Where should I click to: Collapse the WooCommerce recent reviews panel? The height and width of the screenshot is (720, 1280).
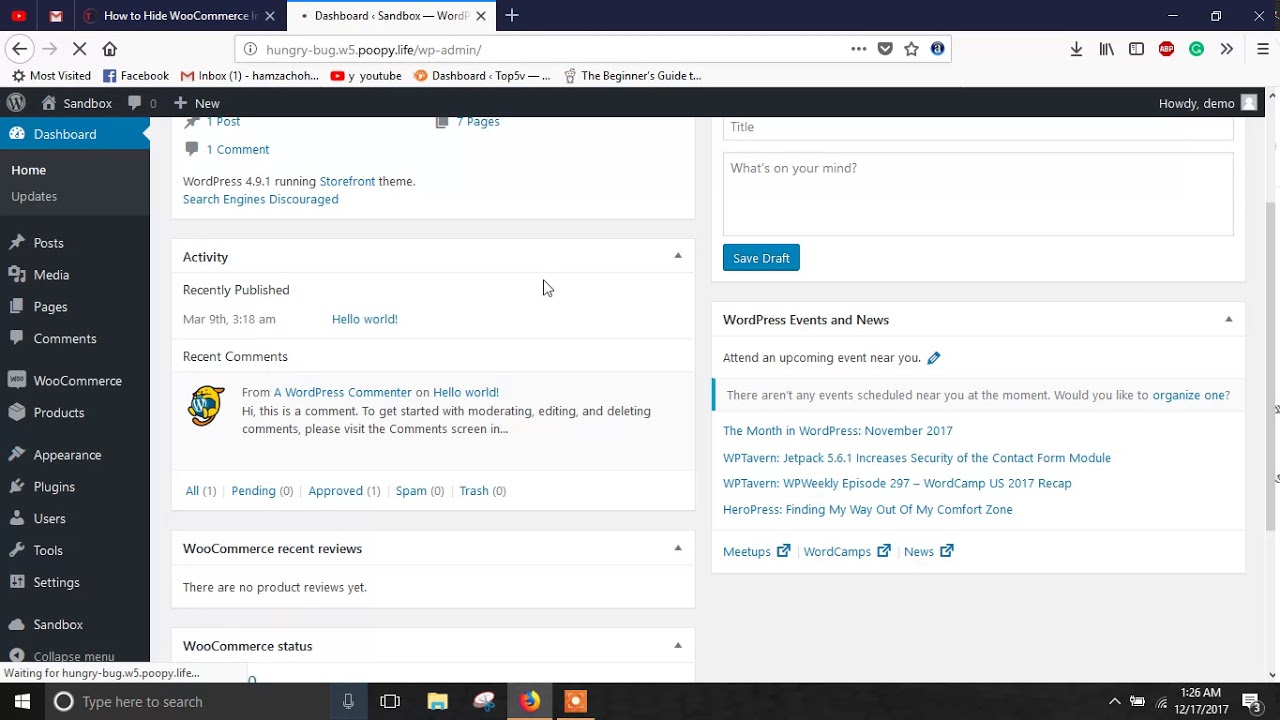coord(678,548)
